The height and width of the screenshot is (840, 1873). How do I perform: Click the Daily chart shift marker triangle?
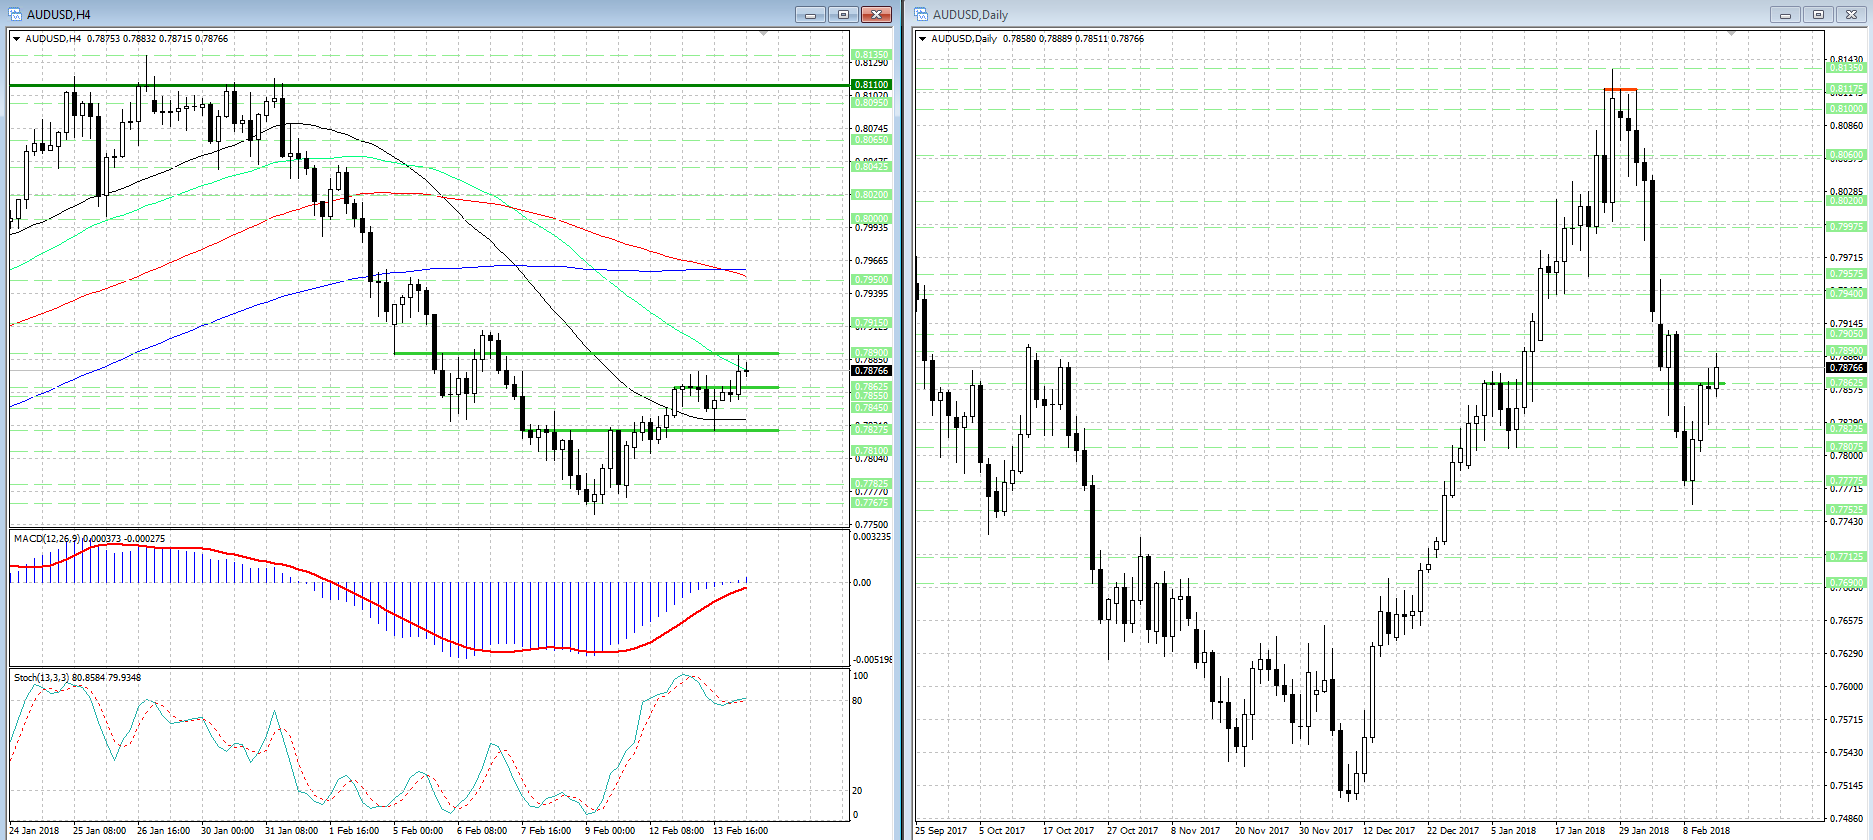point(1731,34)
